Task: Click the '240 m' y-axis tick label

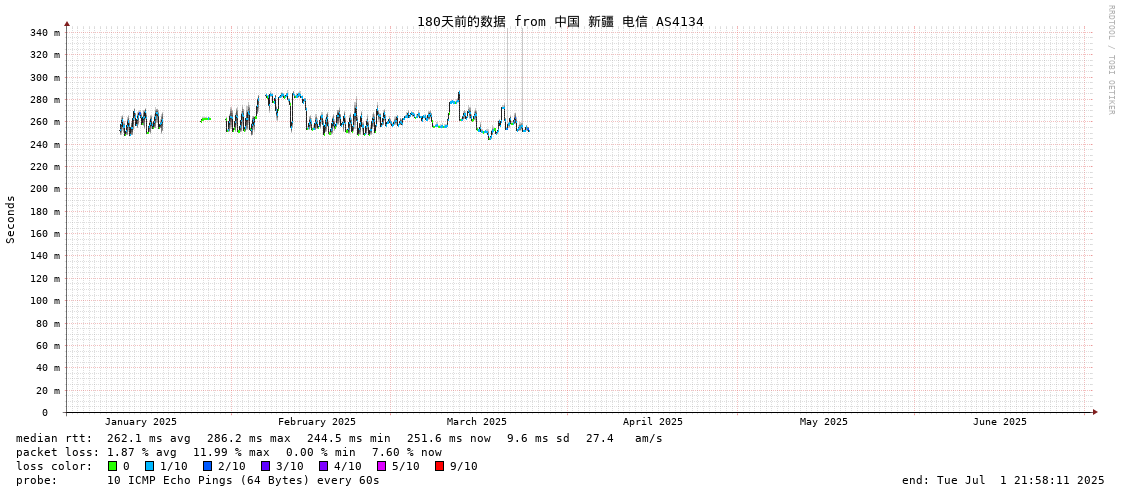Action: click(45, 144)
